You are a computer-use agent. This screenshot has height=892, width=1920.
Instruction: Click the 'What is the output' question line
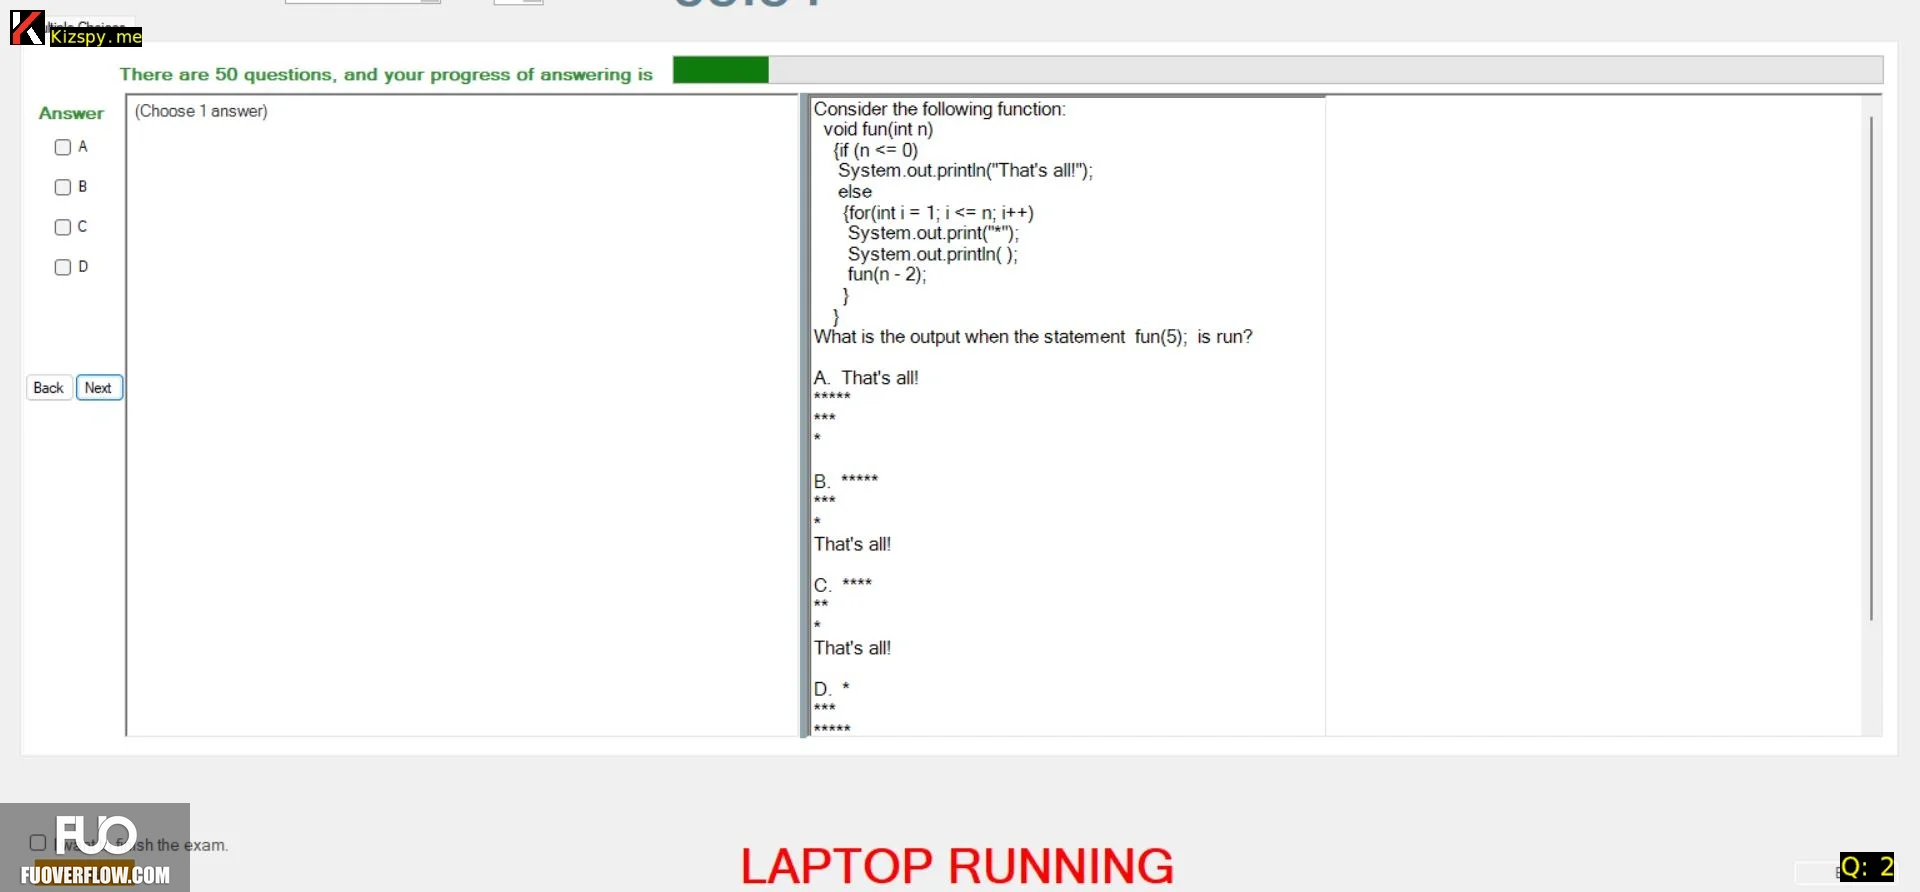pos(1033,337)
